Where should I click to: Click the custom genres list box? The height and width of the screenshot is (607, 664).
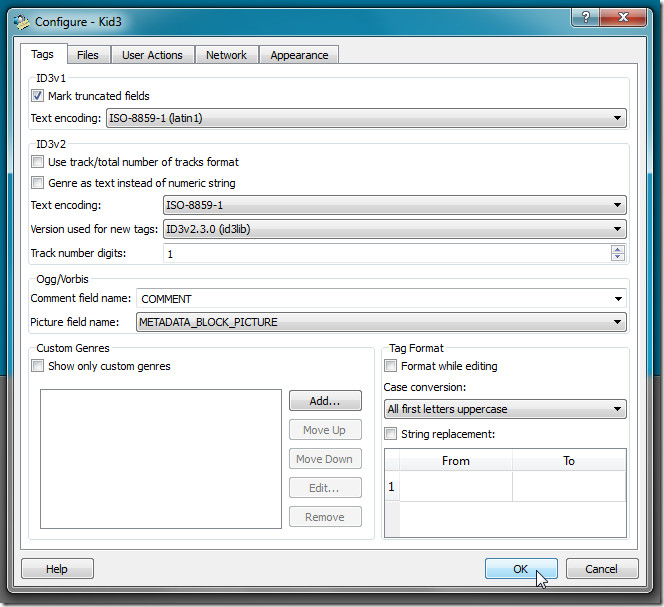point(161,459)
